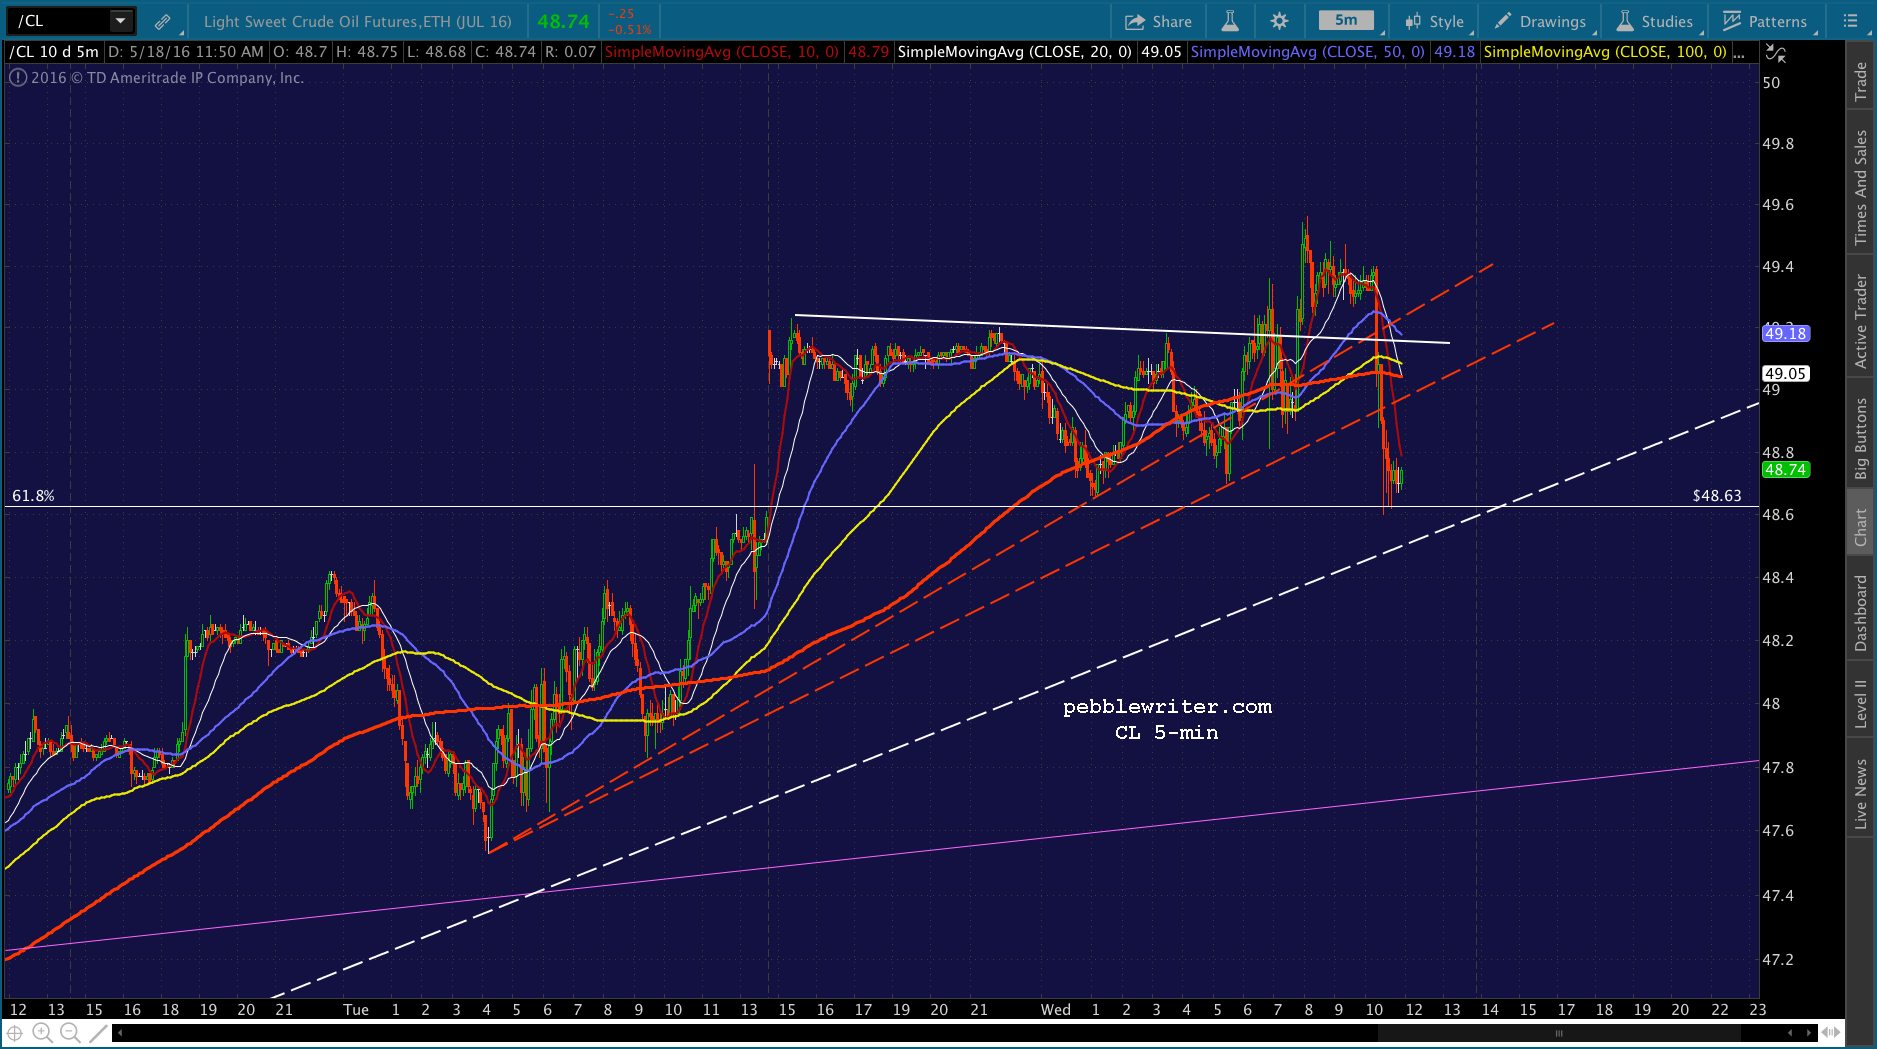Click the Light Sweet Crude Oil Futures description
The image size is (1877, 1049).
pyautogui.click(x=357, y=21)
